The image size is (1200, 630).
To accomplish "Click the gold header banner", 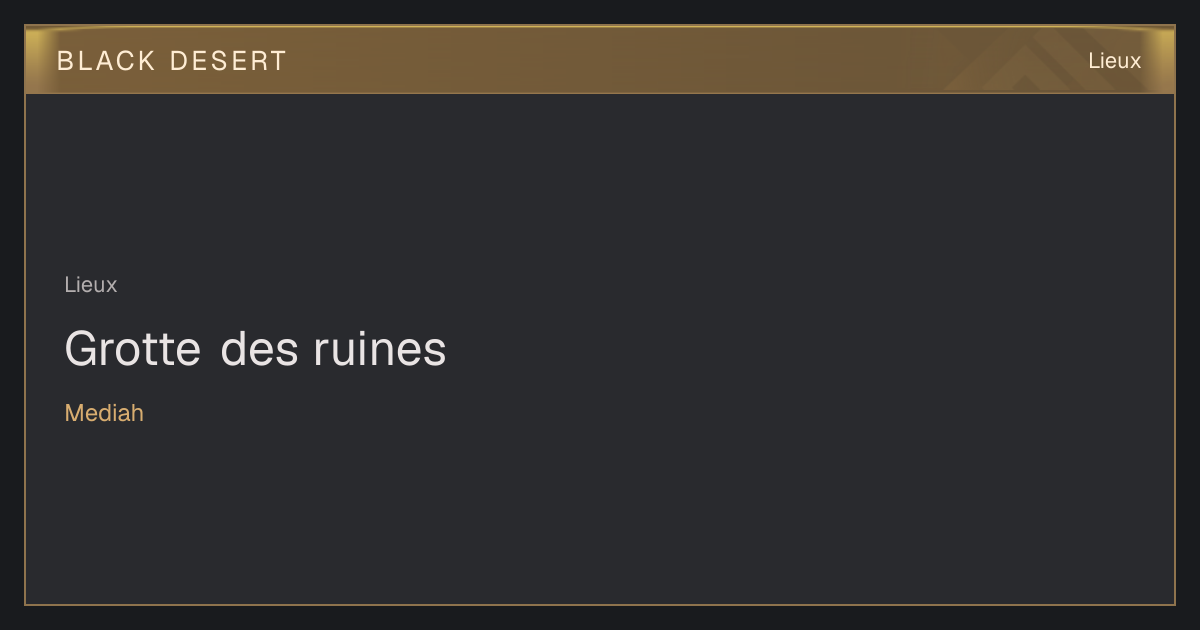I will click(x=600, y=60).
